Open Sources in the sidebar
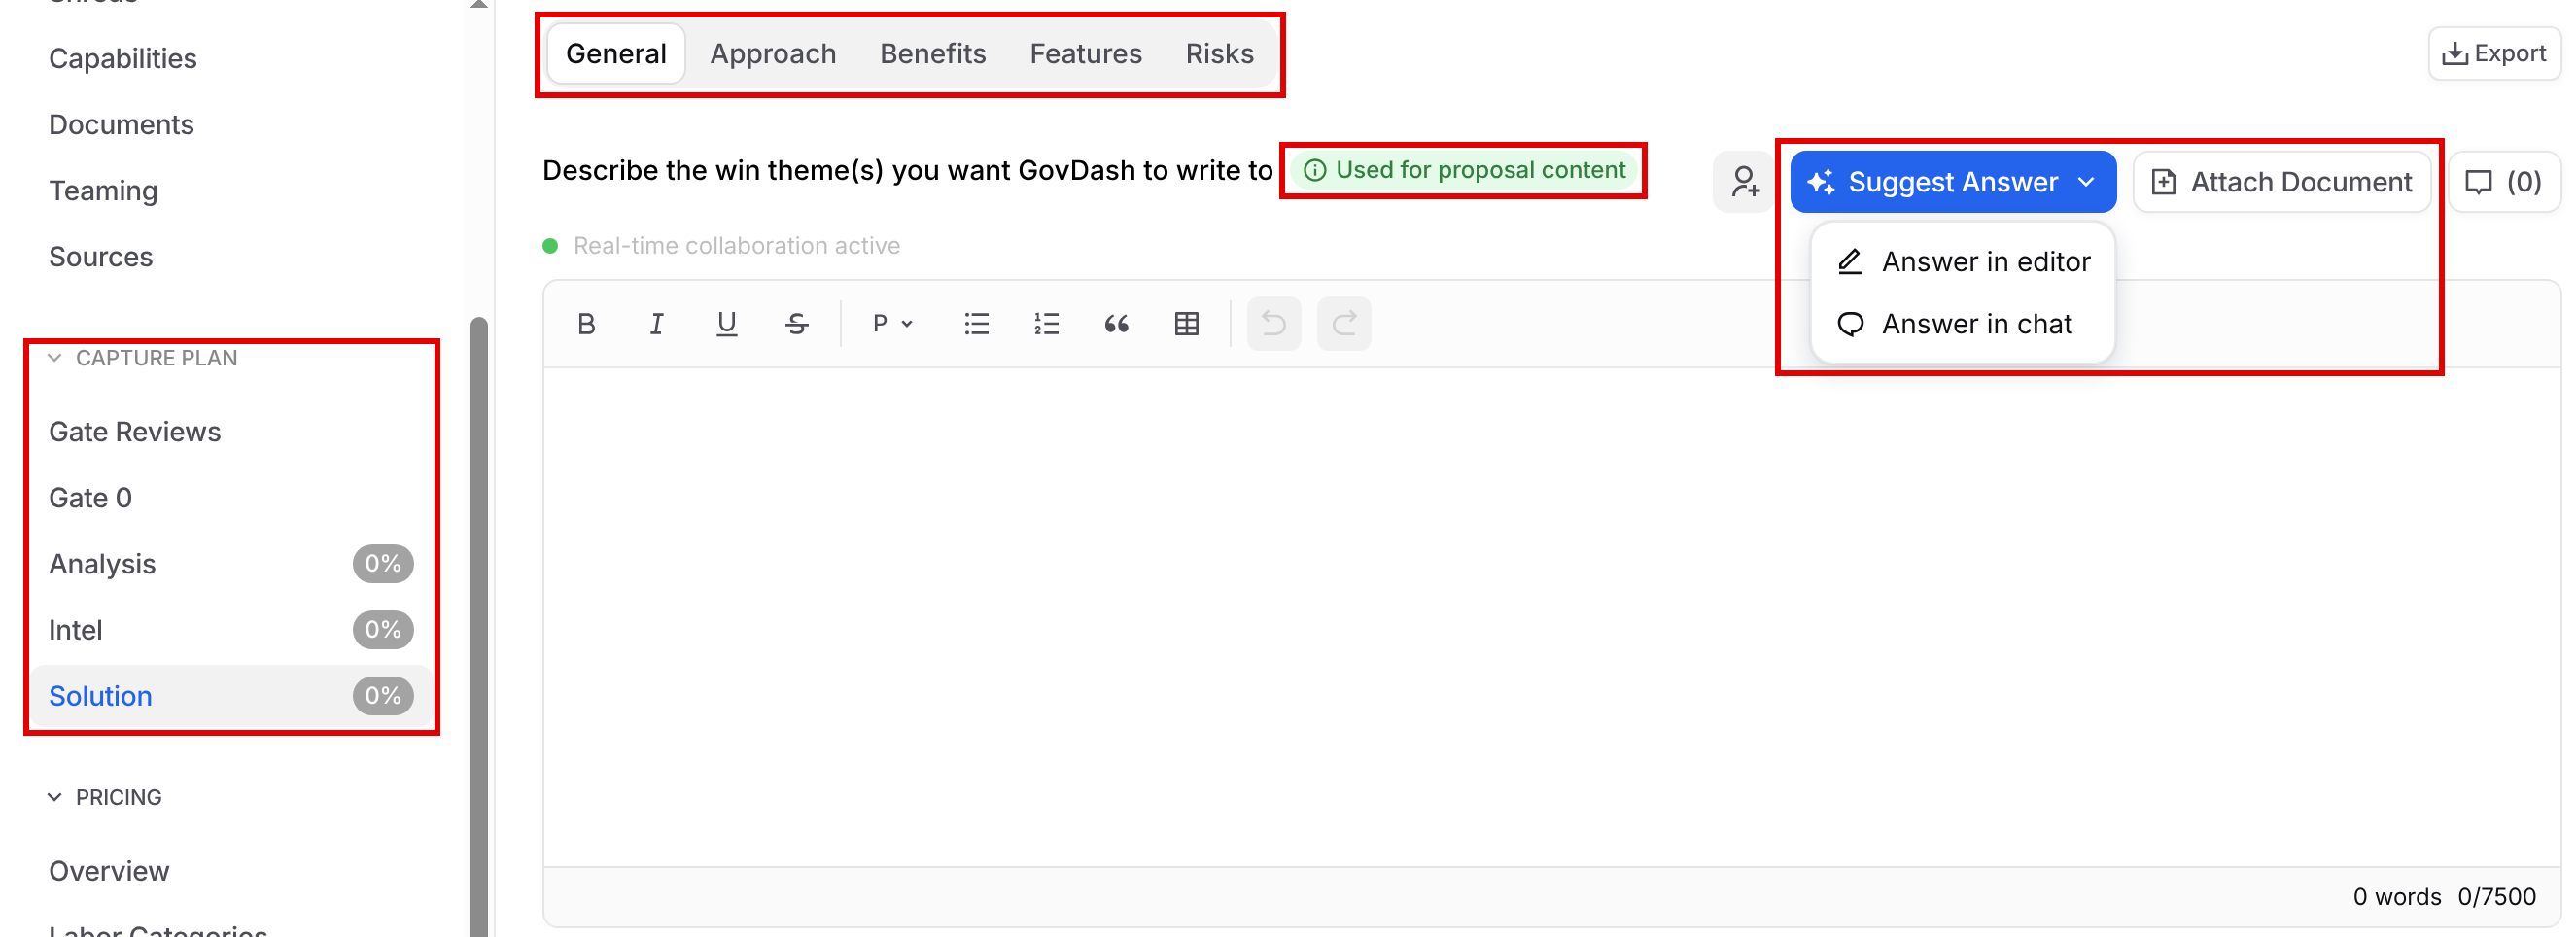 pyautogui.click(x=101, y=257)
